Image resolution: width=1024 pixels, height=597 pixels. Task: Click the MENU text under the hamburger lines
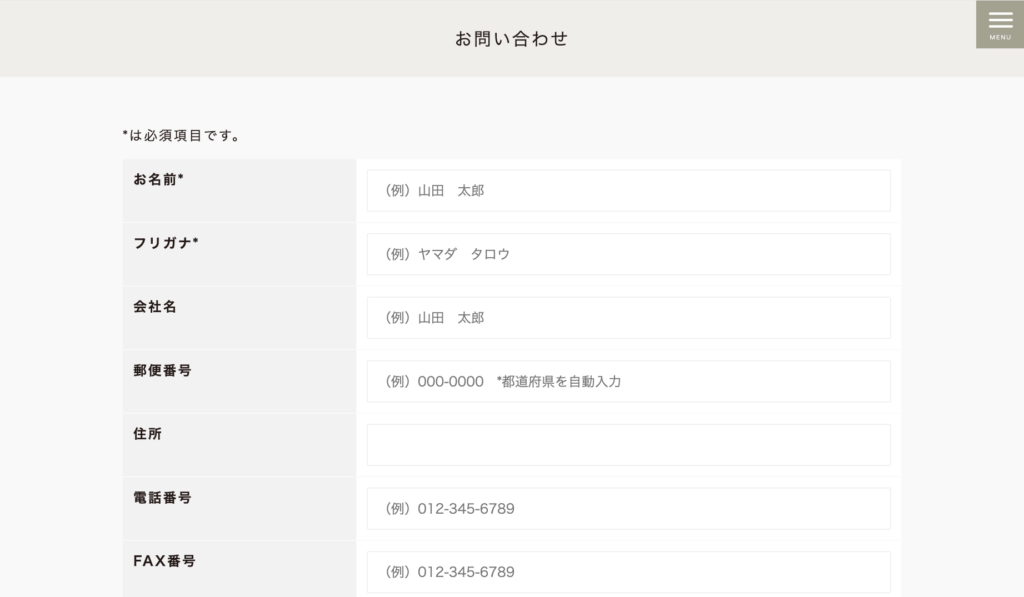click(1000, 38)
